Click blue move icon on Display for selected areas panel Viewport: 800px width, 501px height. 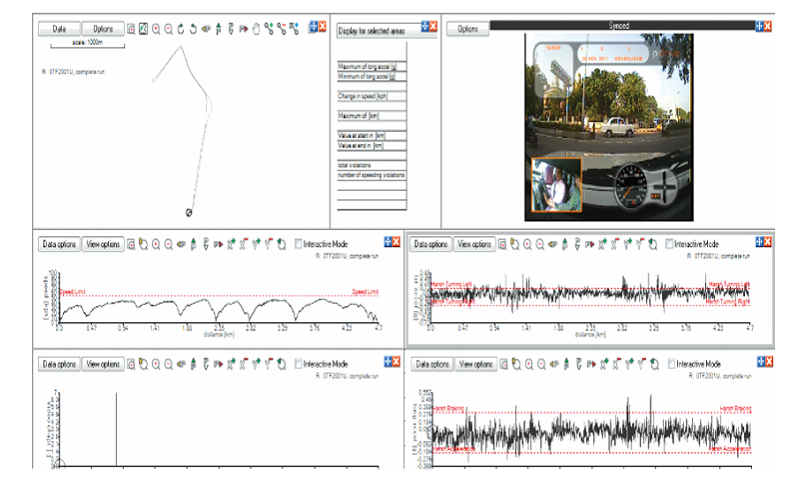426,27
